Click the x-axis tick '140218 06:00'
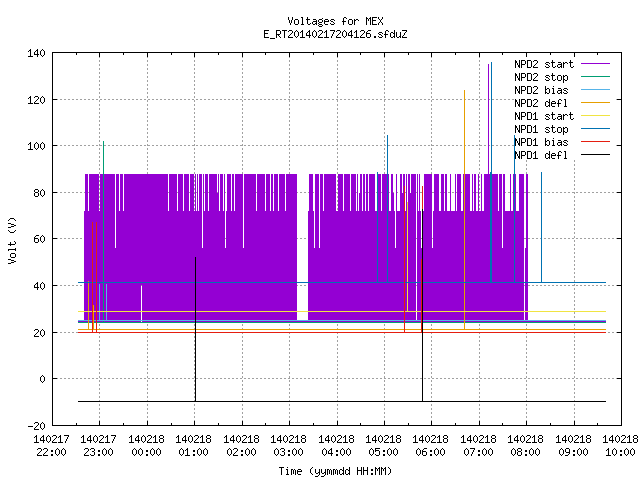This screenshot has width=640, height=480. (431, 446)
